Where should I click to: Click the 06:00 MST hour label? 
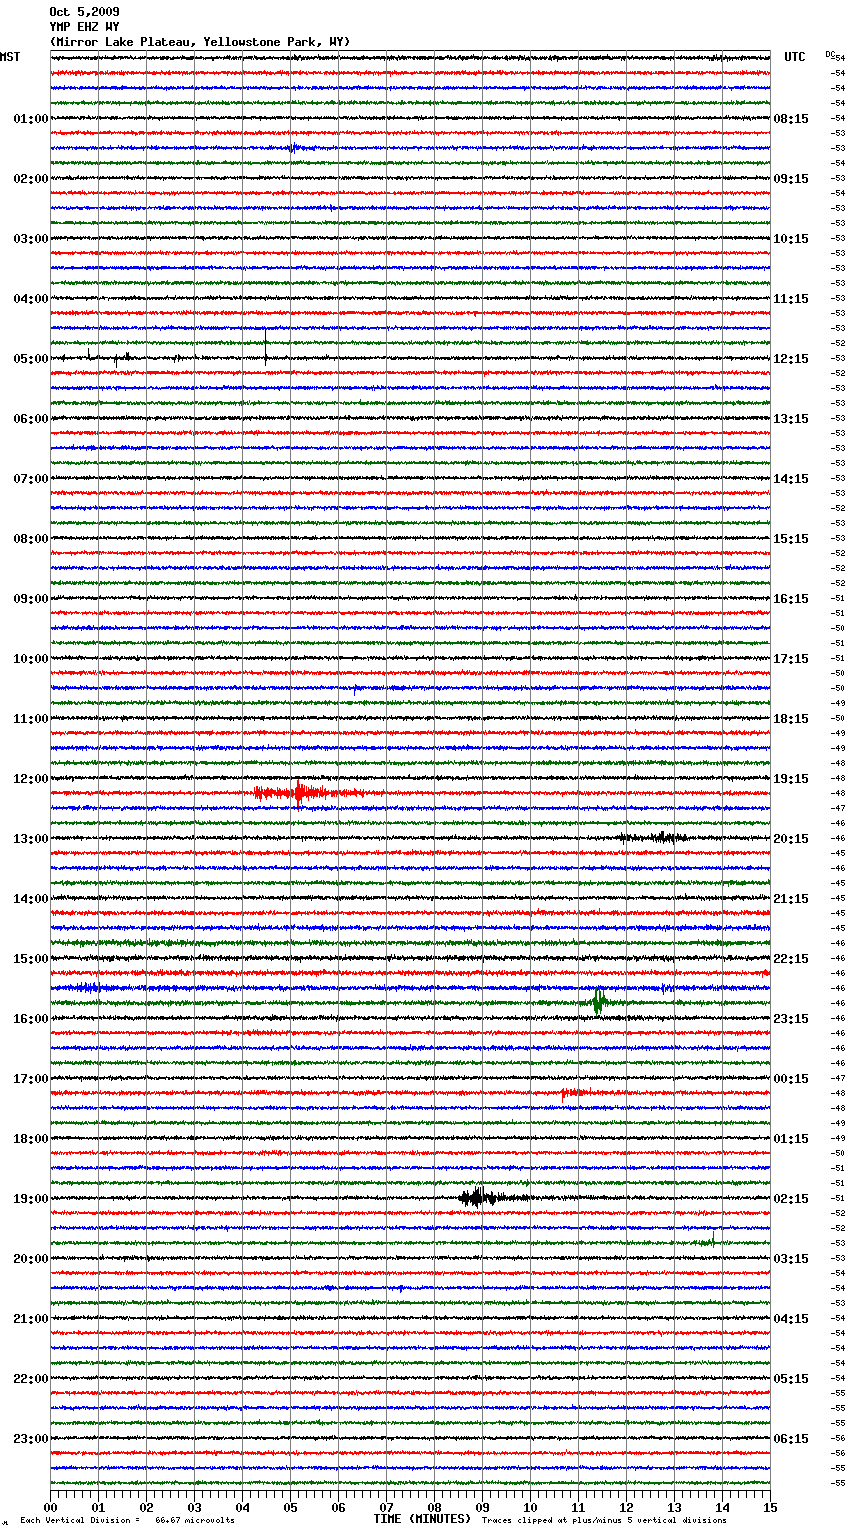31,419
